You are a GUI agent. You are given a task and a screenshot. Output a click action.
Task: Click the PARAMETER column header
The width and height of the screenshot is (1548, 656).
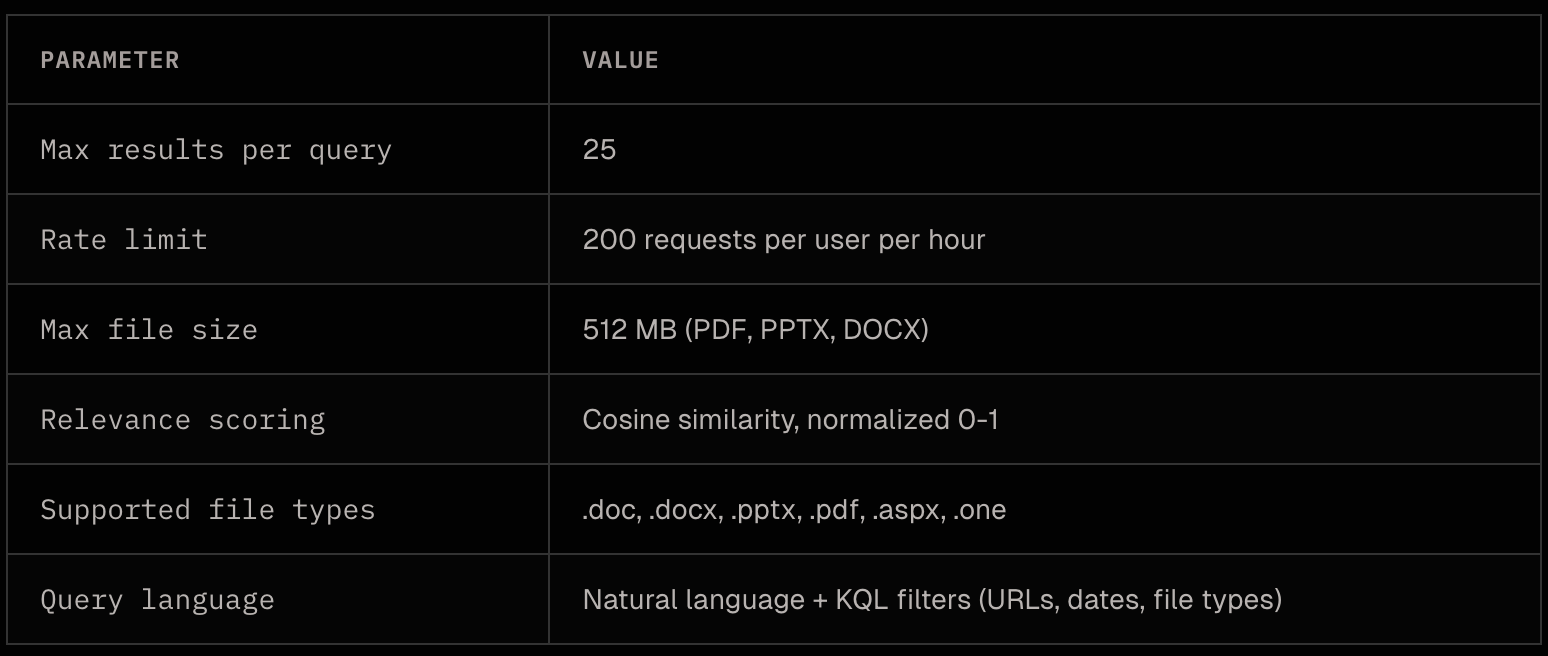coord(110,60)
